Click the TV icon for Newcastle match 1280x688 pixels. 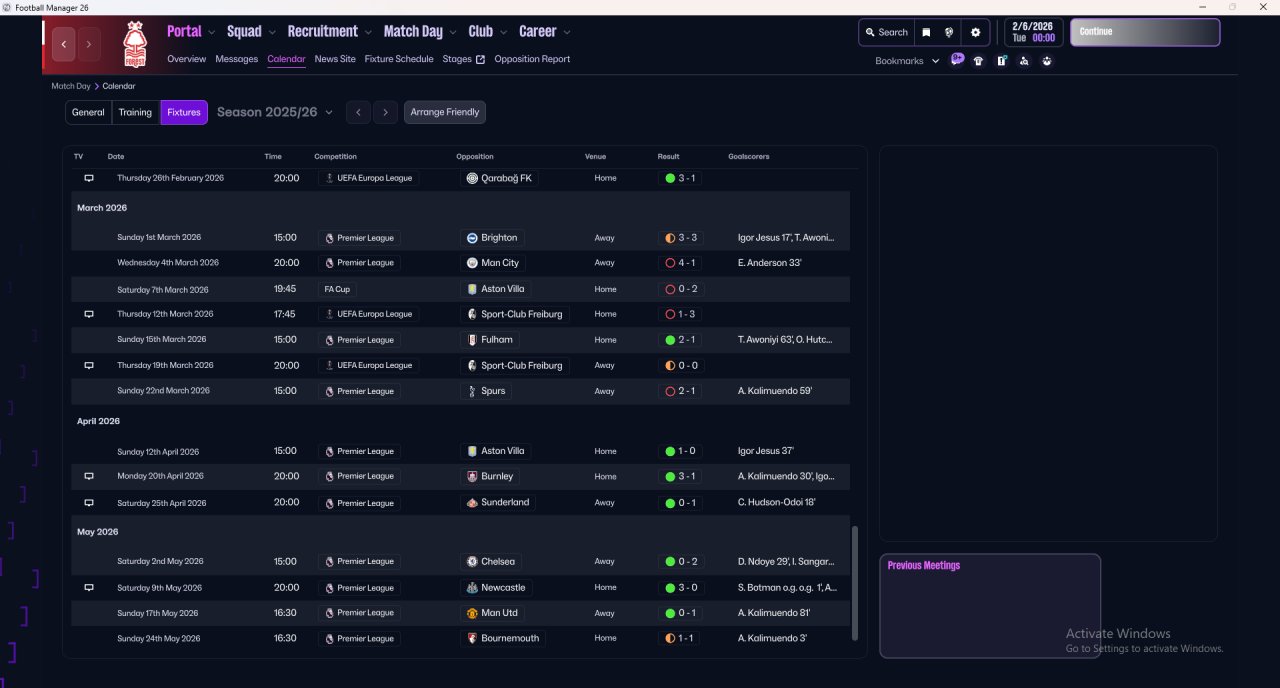pyautogui.click(x=88, y=588)
